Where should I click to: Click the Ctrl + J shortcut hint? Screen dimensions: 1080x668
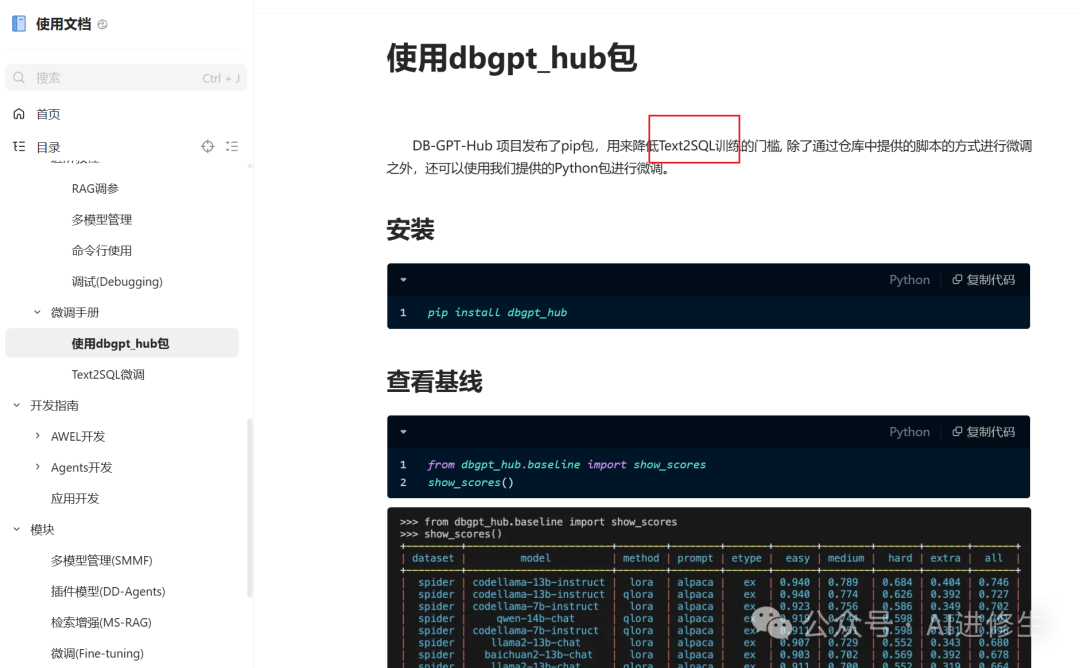point(221,79)
